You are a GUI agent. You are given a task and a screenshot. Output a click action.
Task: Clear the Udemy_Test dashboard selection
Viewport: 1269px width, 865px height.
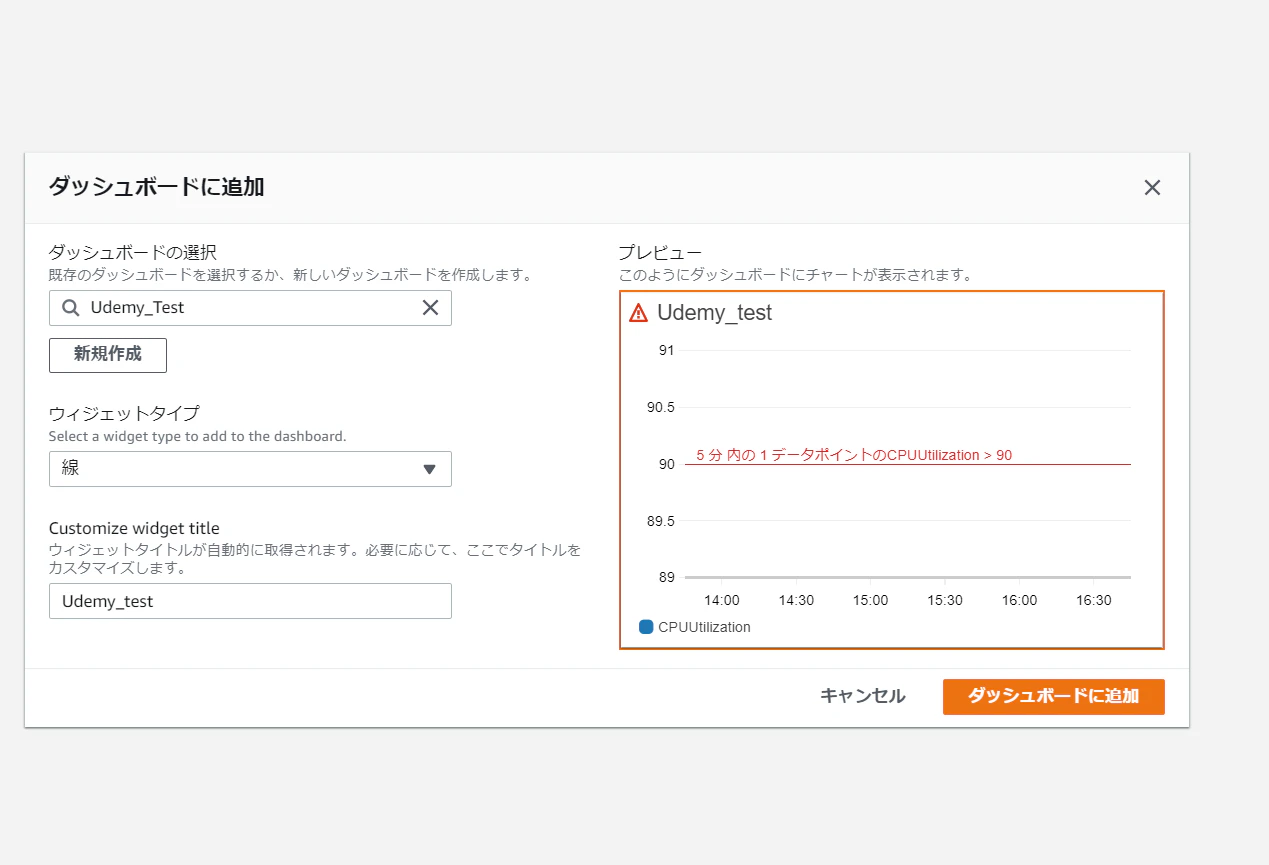(x=430, y=308)
